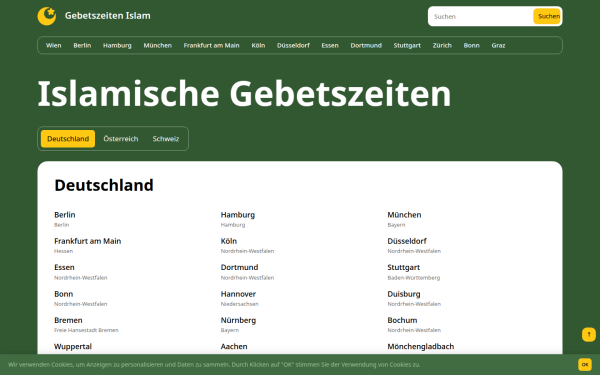Open the Wuppertal city link

tap(73, 347)
